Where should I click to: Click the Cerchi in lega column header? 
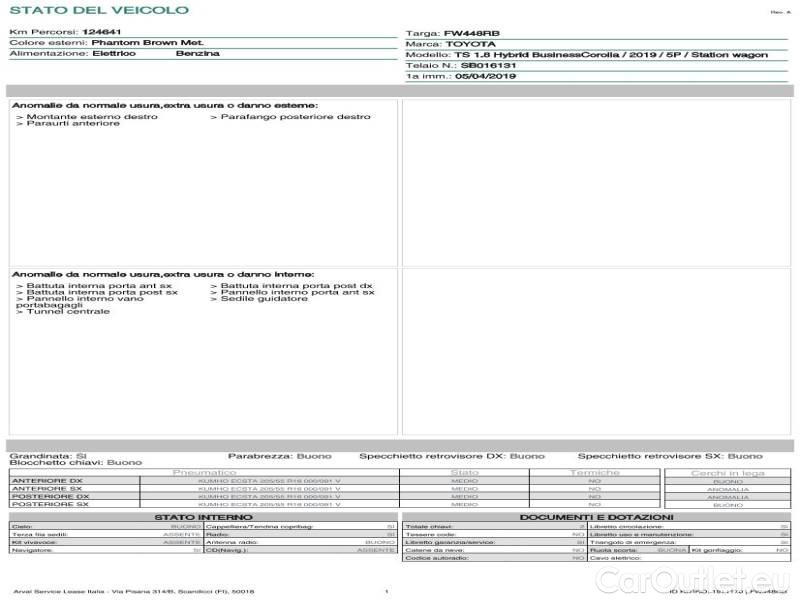point(727,472)
